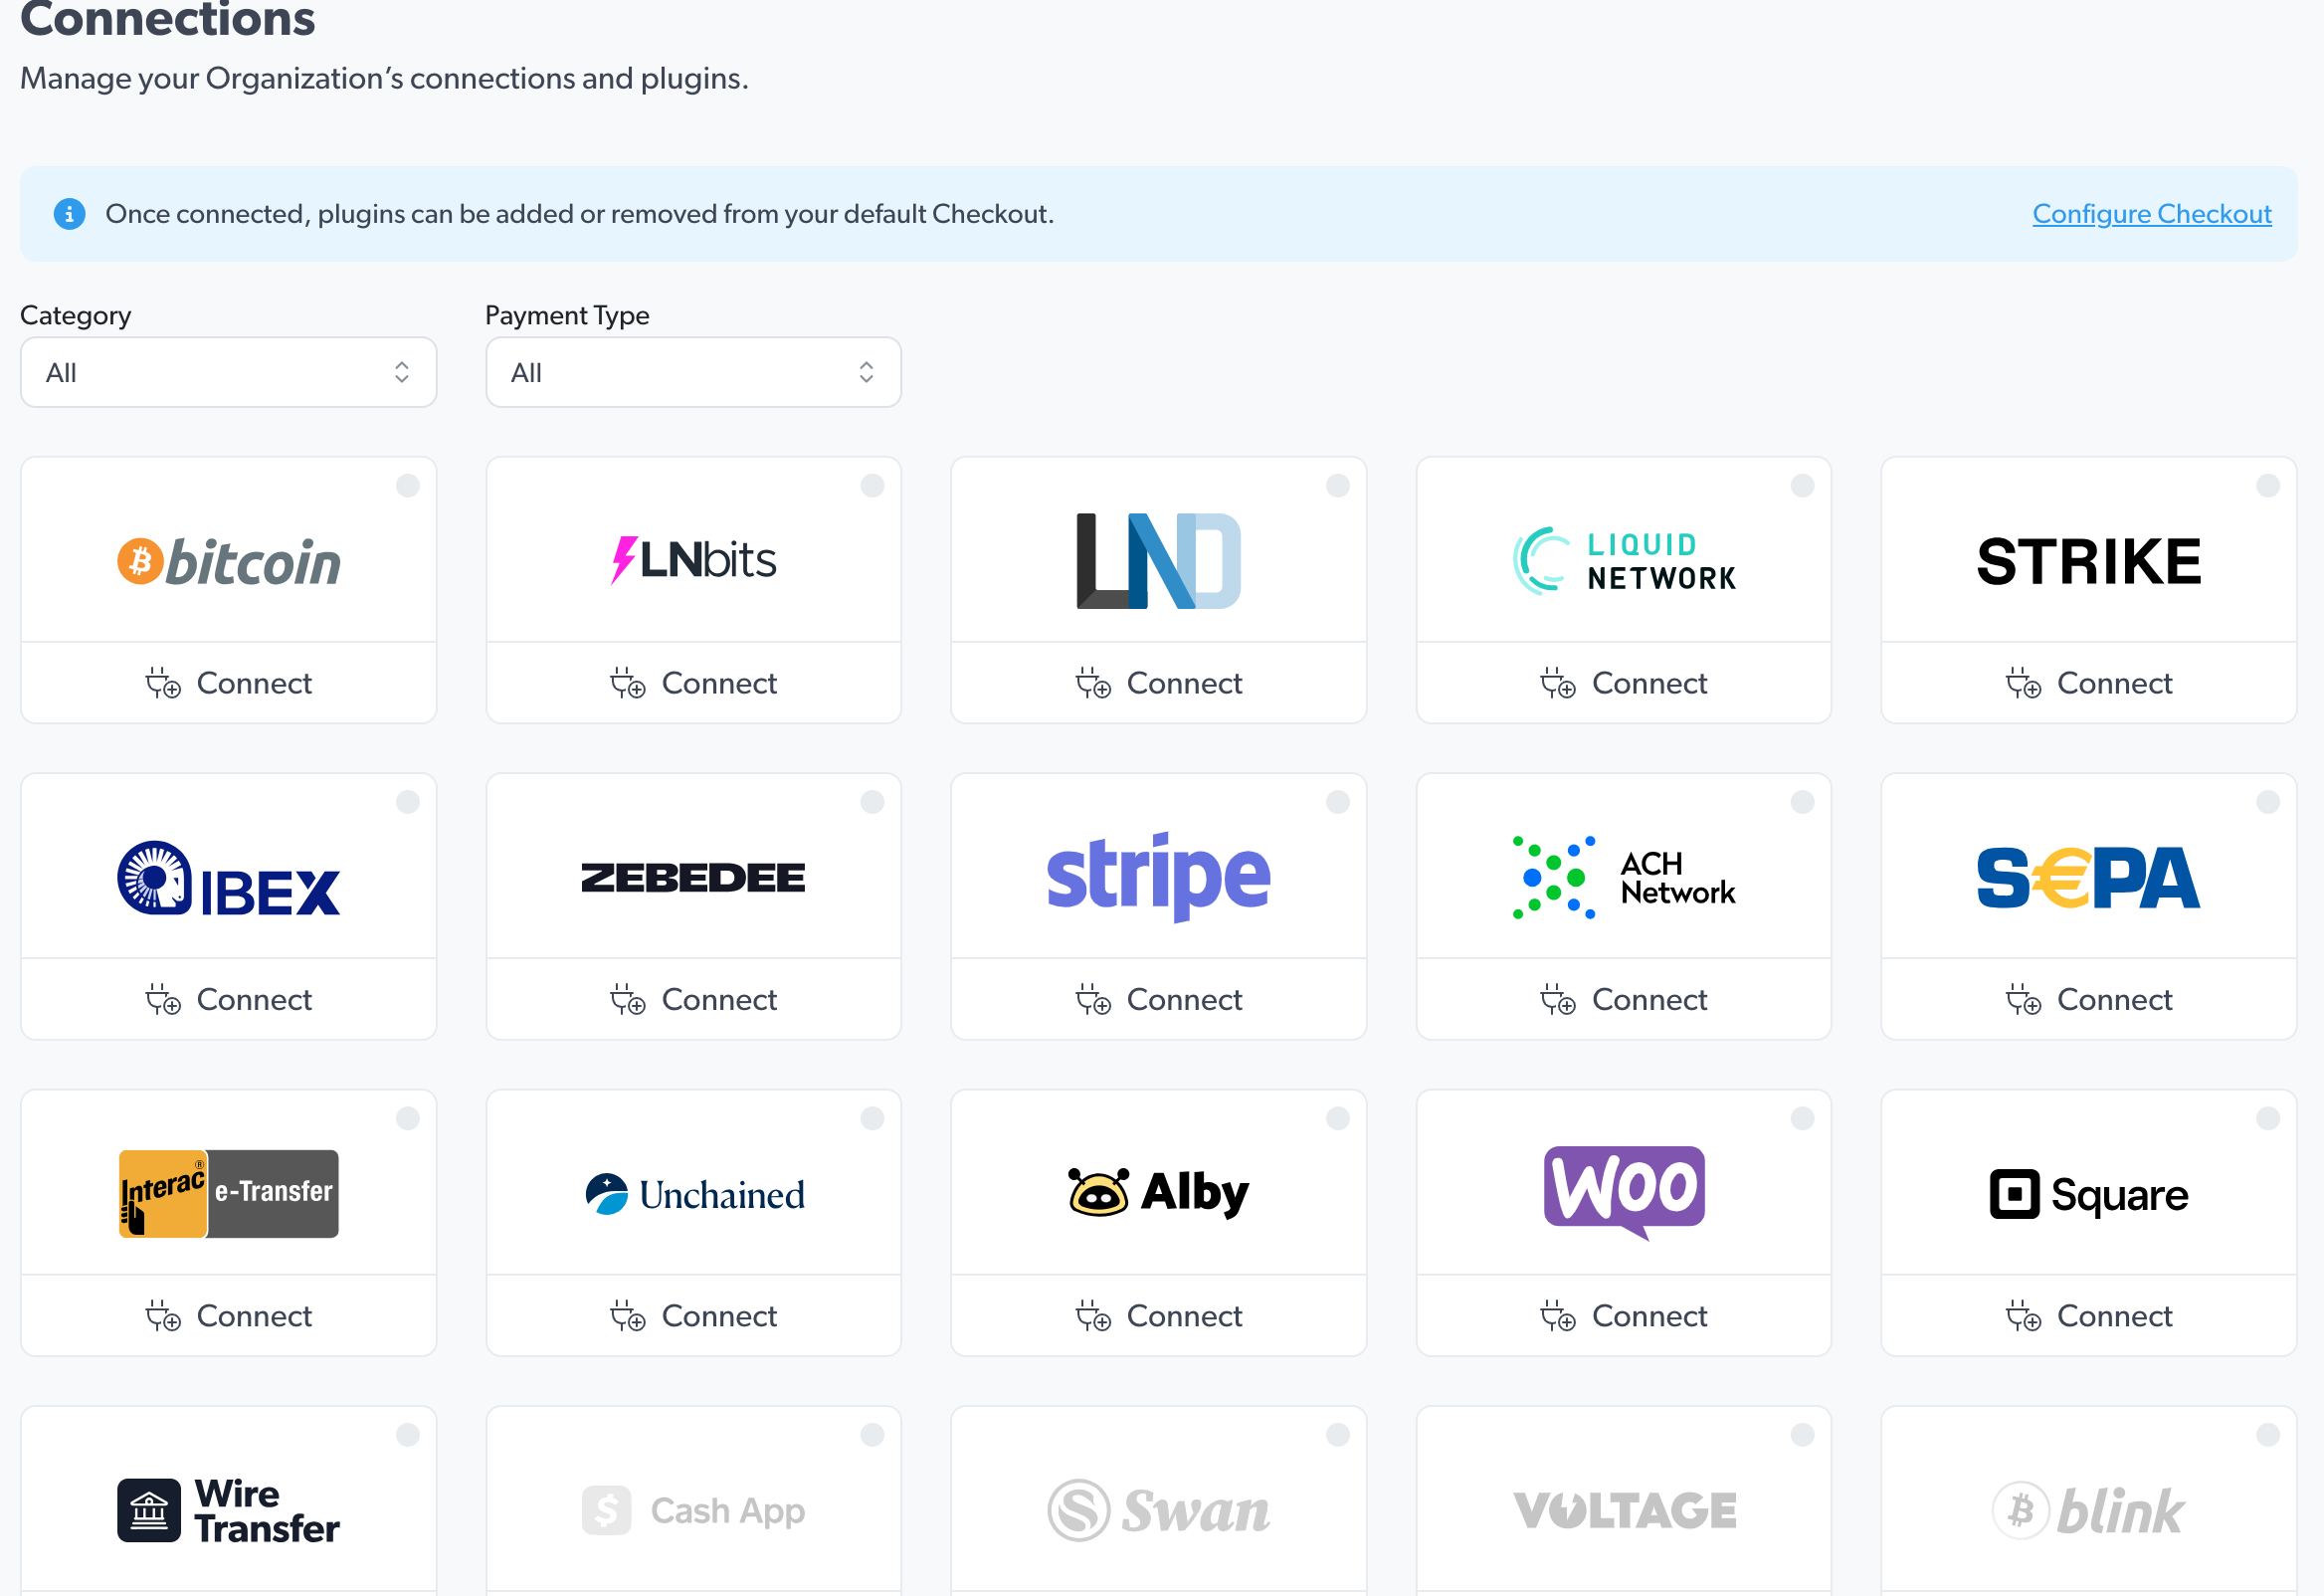Screen dimensions: 2324x1596
Task: Click the Wire Transfer logo
Action: 229,1510
